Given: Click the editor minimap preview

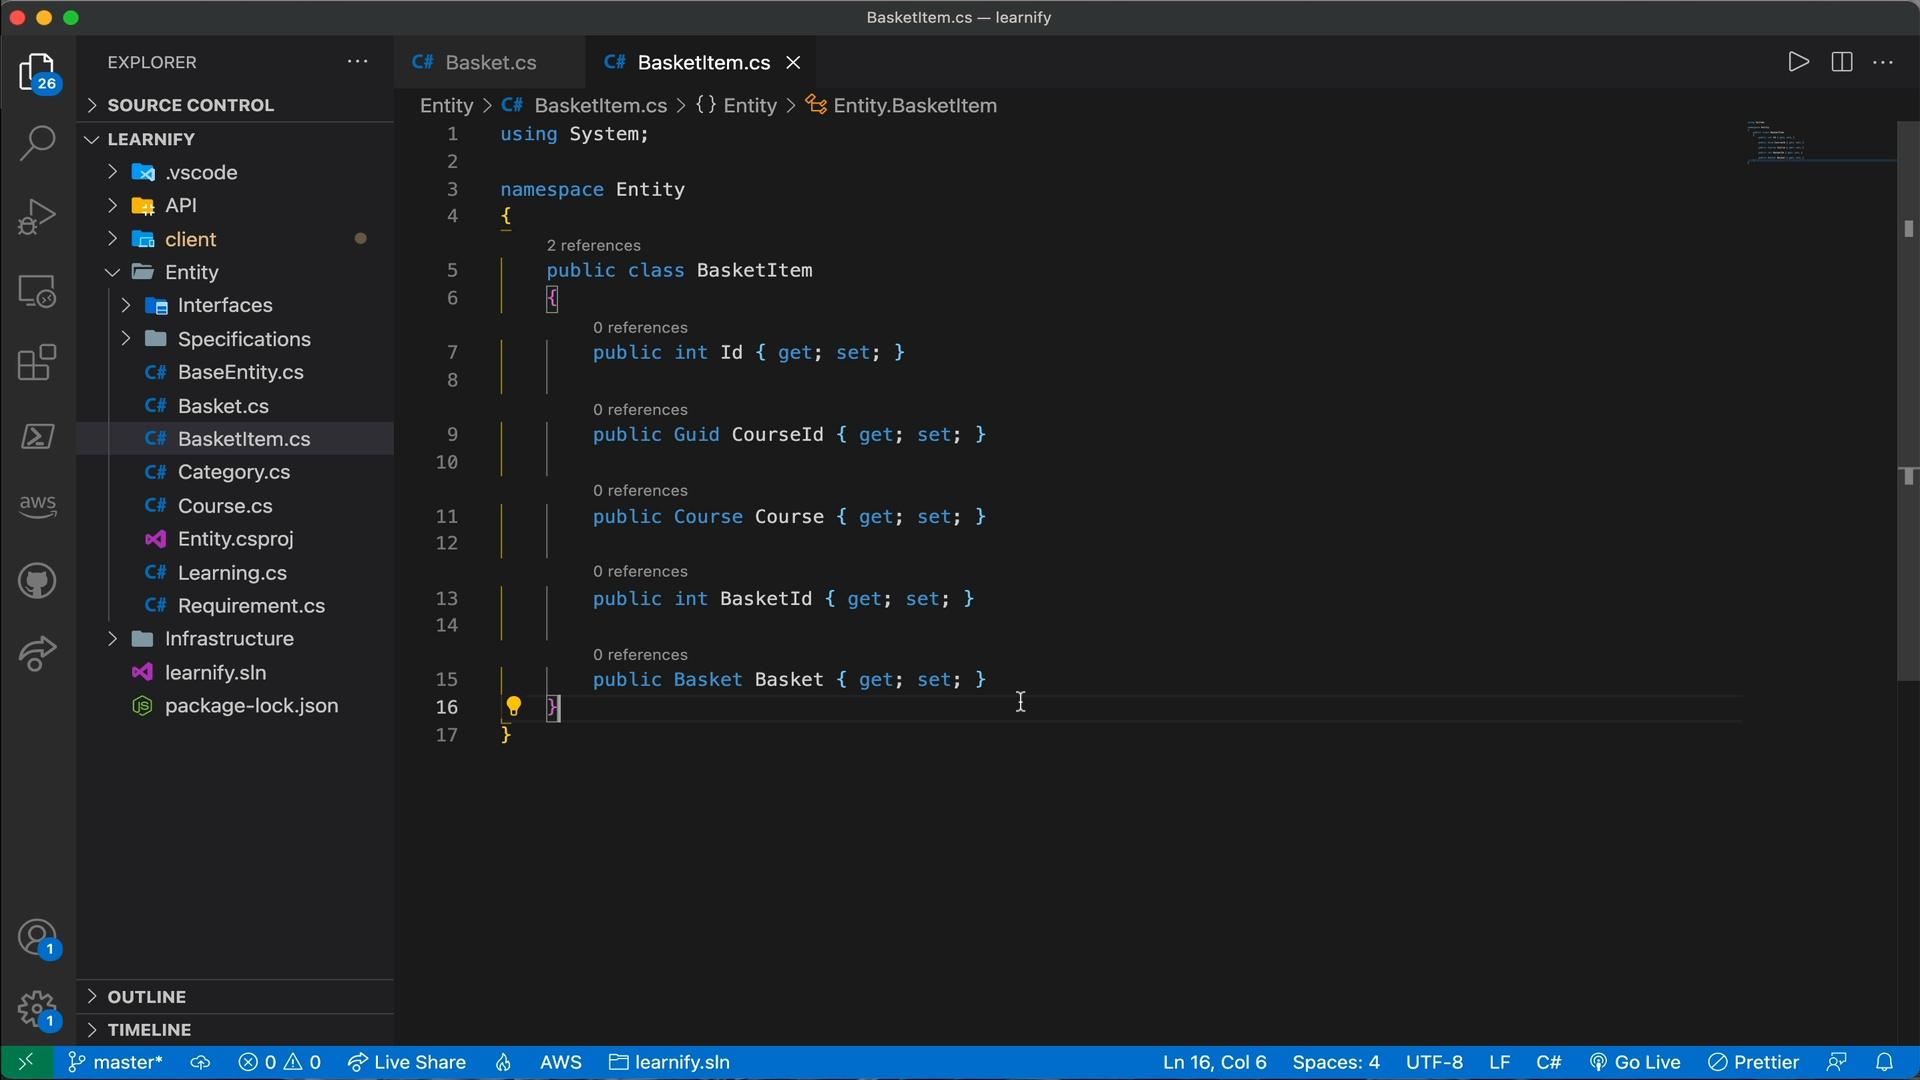Looking at the screenshot, I should [x=1777, y=142].
